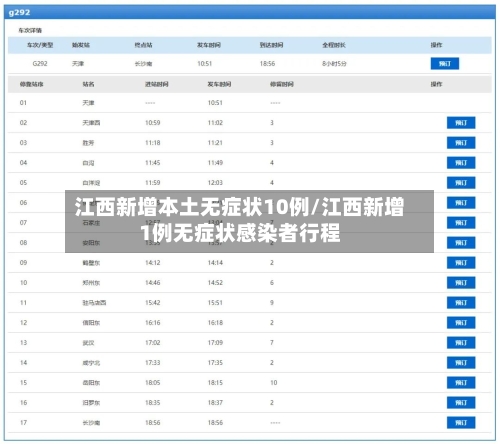This screenshot has height=444, width=500.
Task: Click station name 长沙南 in row 17
Action: pyautogui.click(x=91, y=423)
